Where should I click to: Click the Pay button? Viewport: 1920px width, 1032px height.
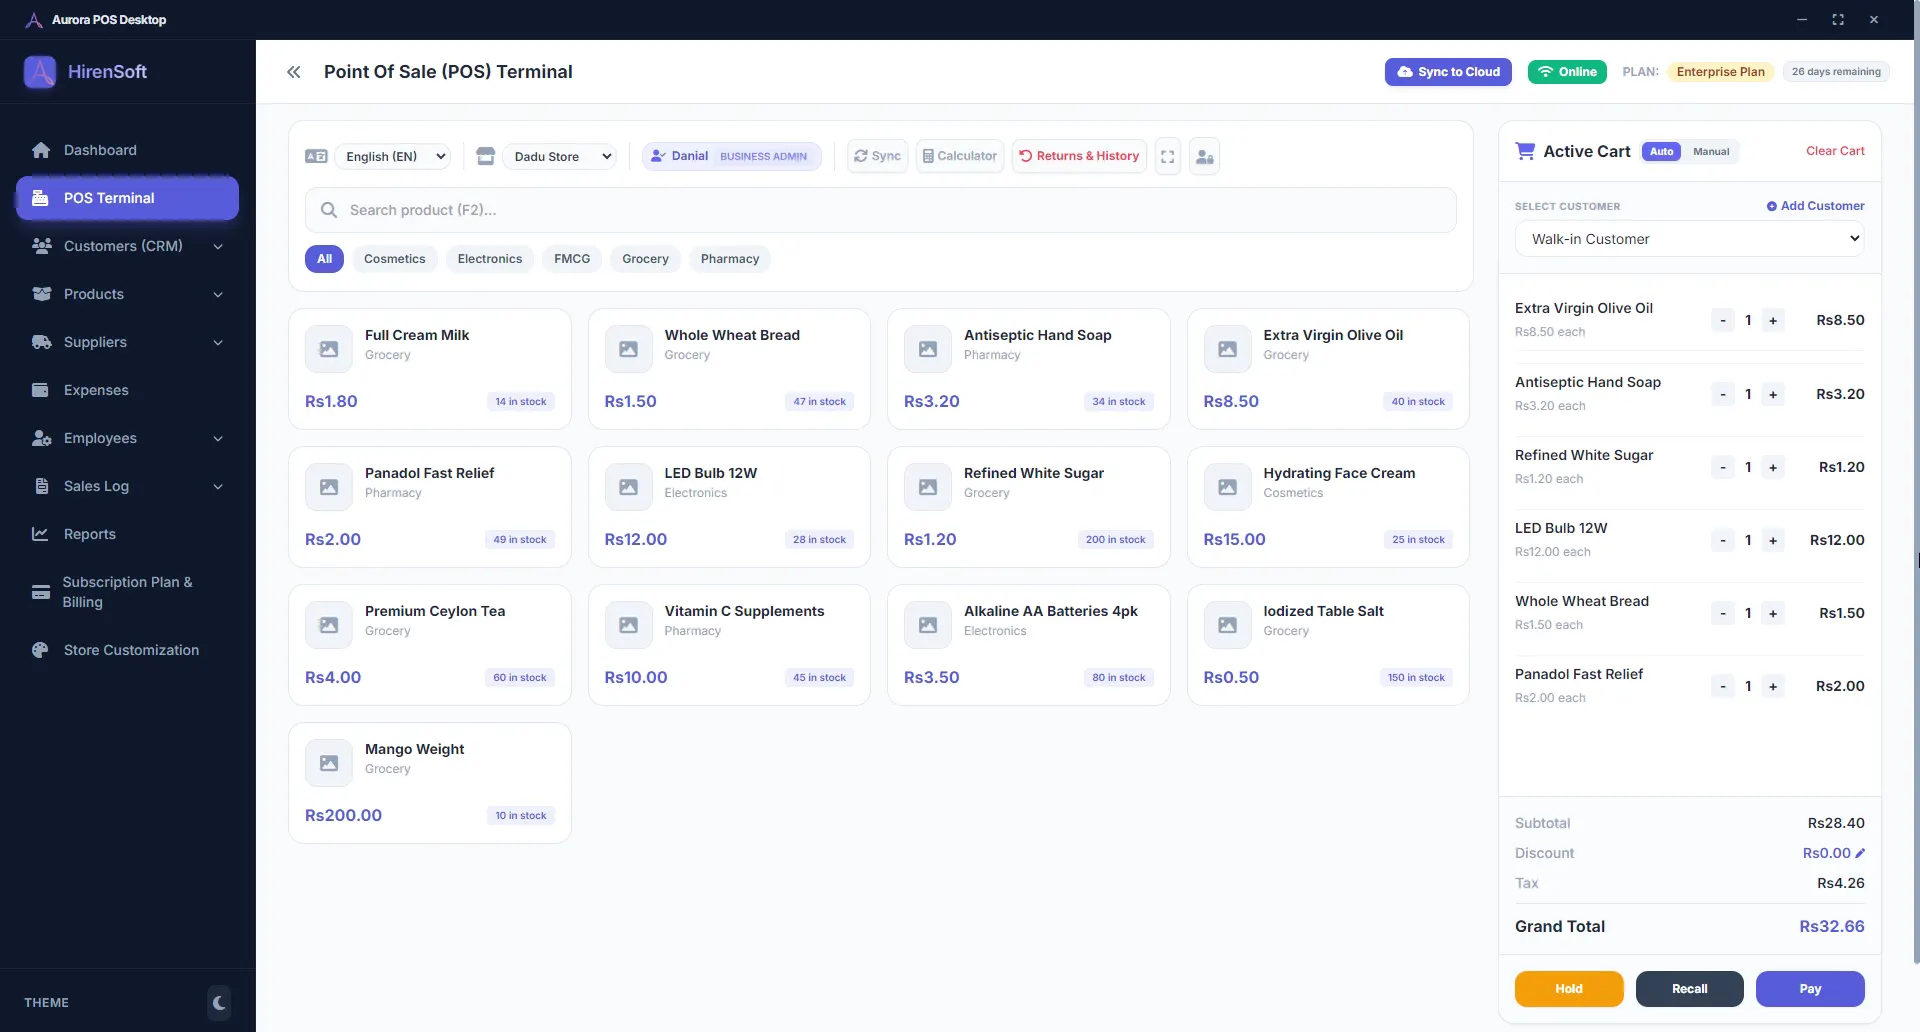pyautogui.click(x=1810, y=989)
